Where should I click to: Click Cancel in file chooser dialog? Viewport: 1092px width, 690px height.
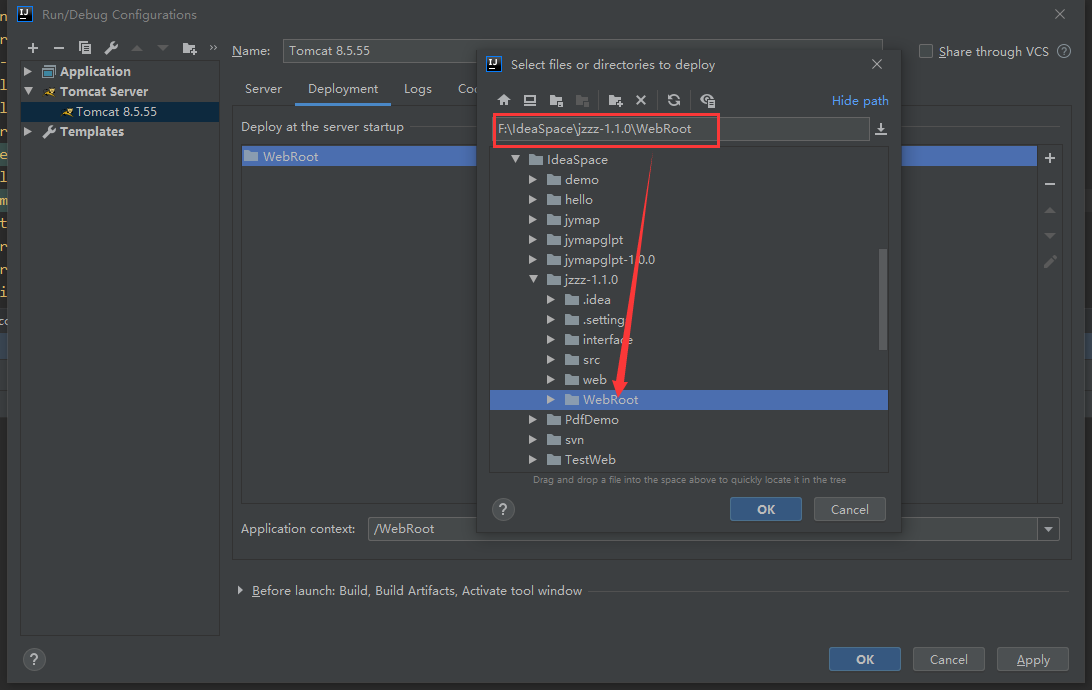coord(850,510)
